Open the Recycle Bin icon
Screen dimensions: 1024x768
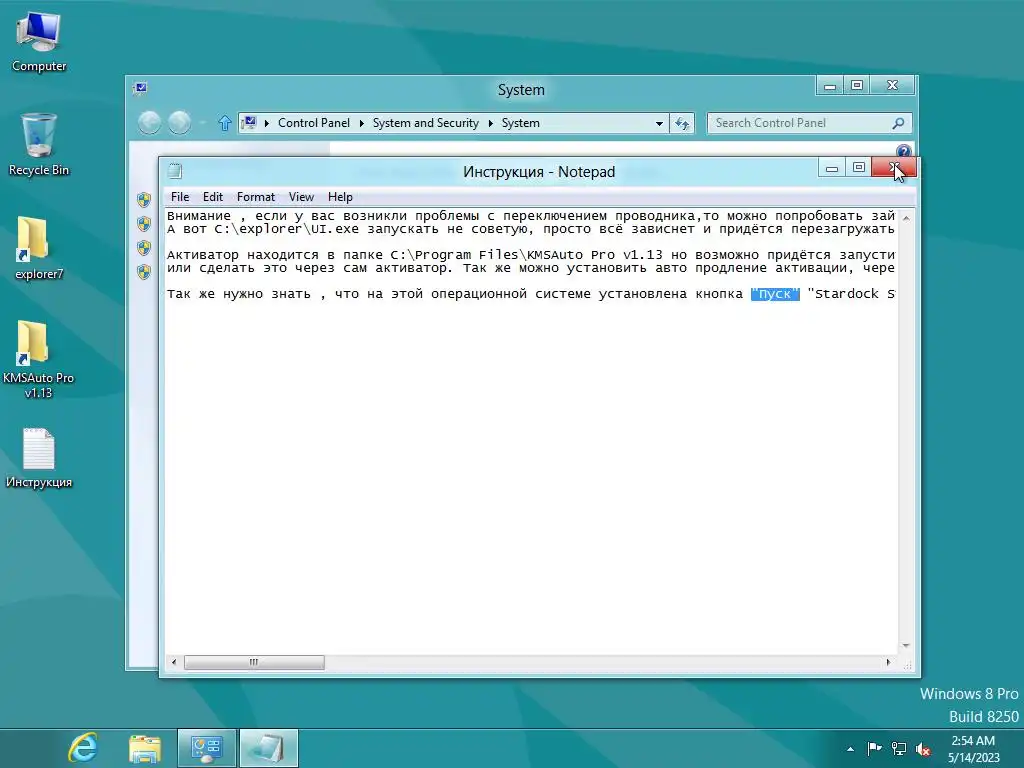39,144
